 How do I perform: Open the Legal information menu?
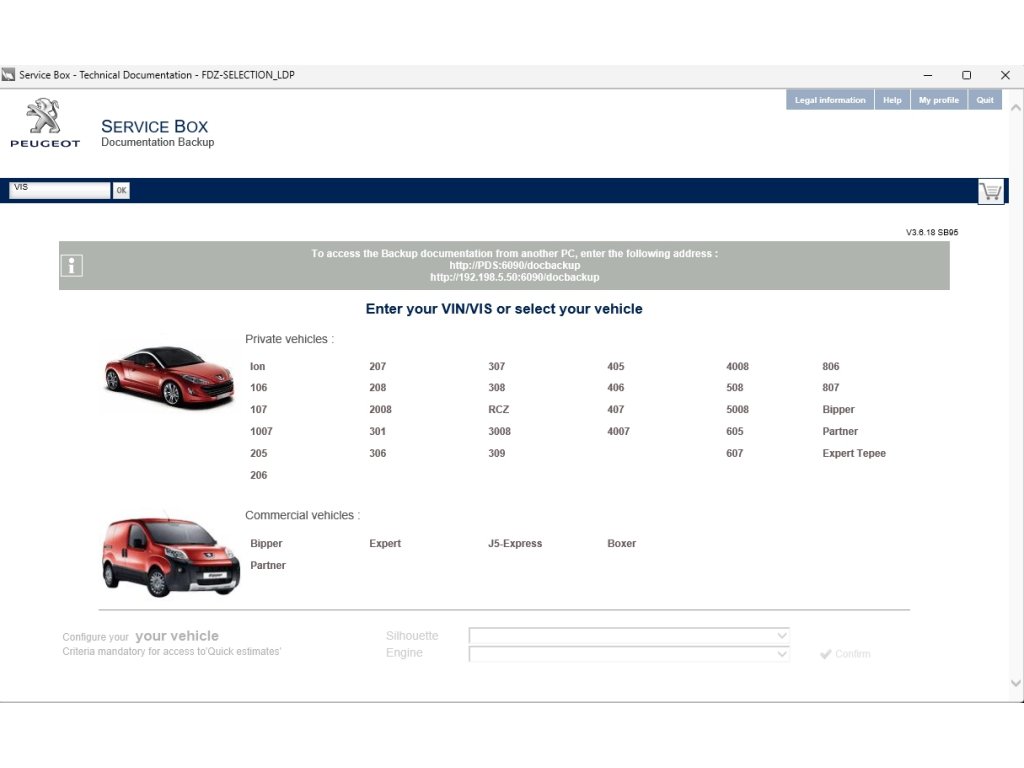[829, 100]
